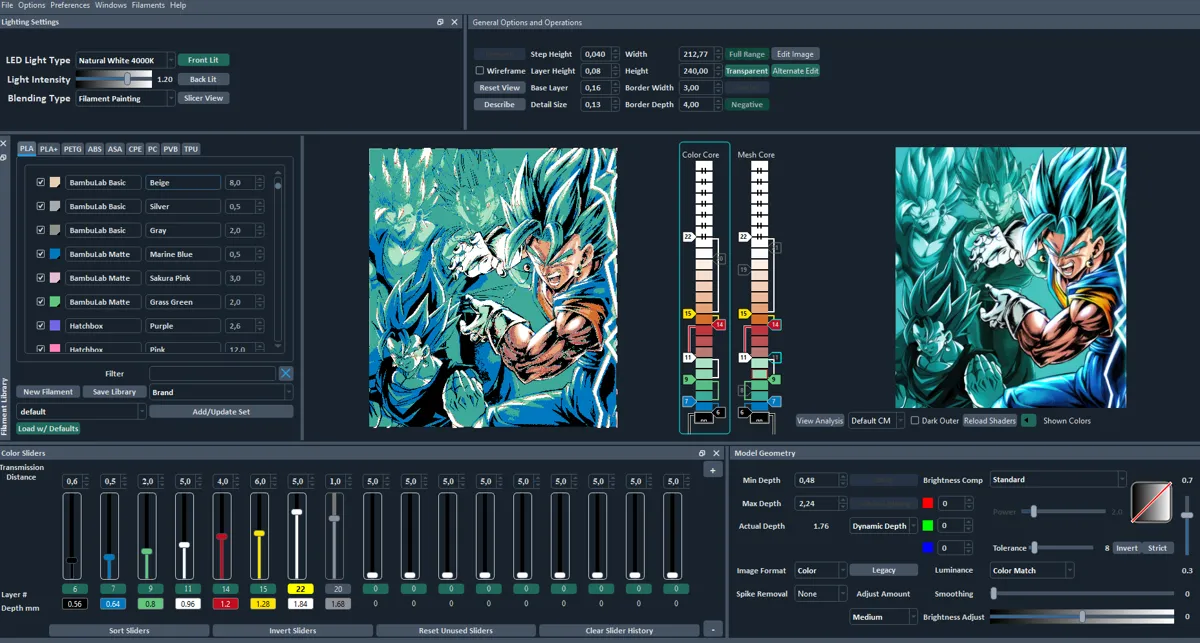Float the Color Sliders panel
Viewport: 1200px width, 643px height.
pos(702,453)
